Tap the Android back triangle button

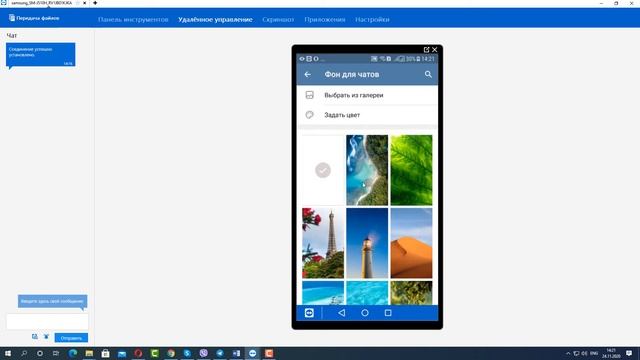click(342, 313)
